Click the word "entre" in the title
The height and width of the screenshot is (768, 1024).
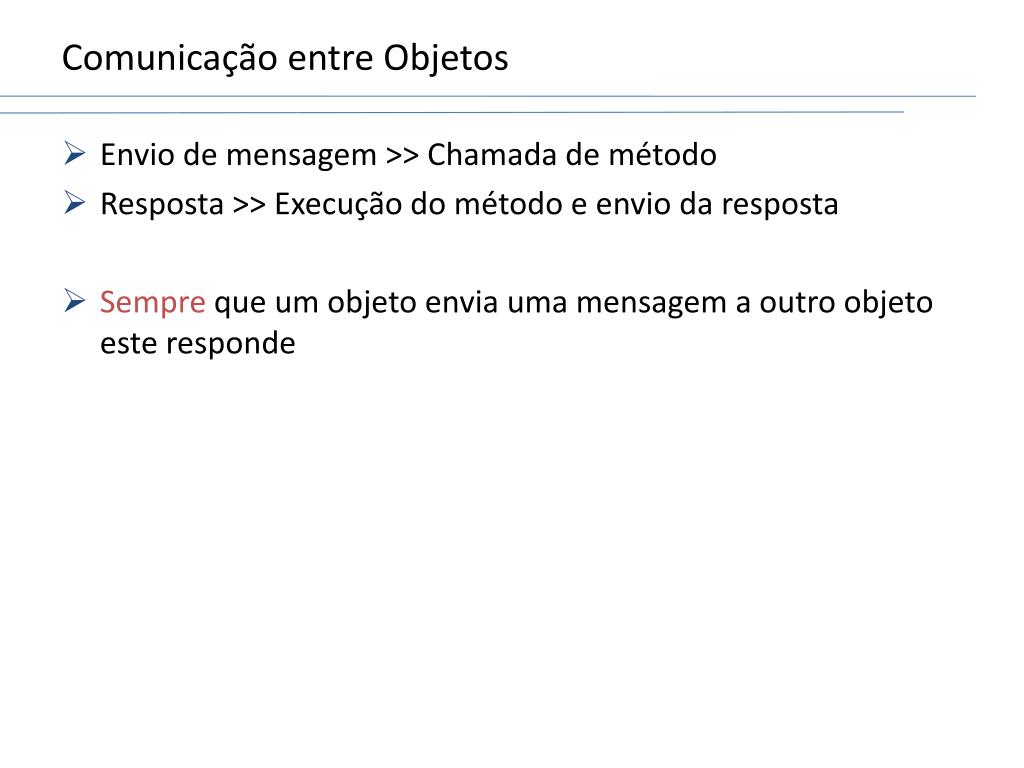coord(330,59)
